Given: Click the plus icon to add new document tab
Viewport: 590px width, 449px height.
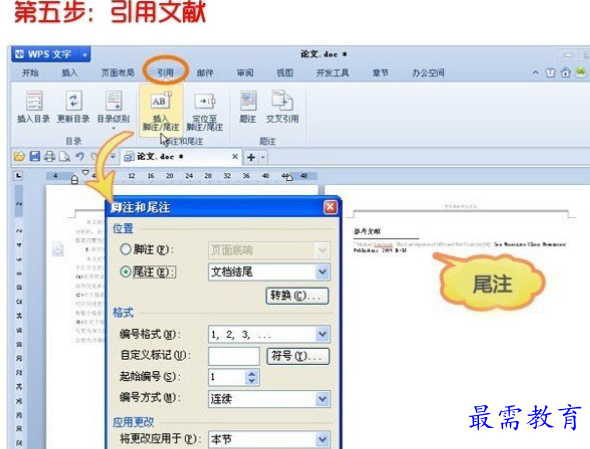Looking at the screenshot, I should tap(251, 157).
